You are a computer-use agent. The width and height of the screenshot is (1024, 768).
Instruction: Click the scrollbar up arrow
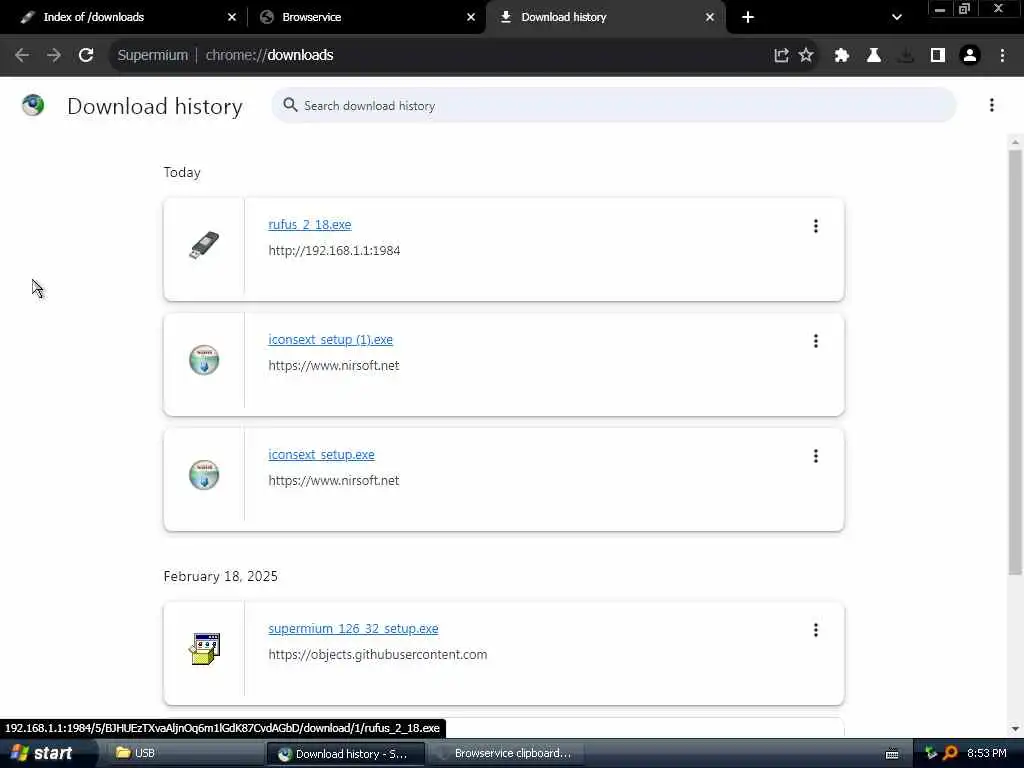(1014, 142)
